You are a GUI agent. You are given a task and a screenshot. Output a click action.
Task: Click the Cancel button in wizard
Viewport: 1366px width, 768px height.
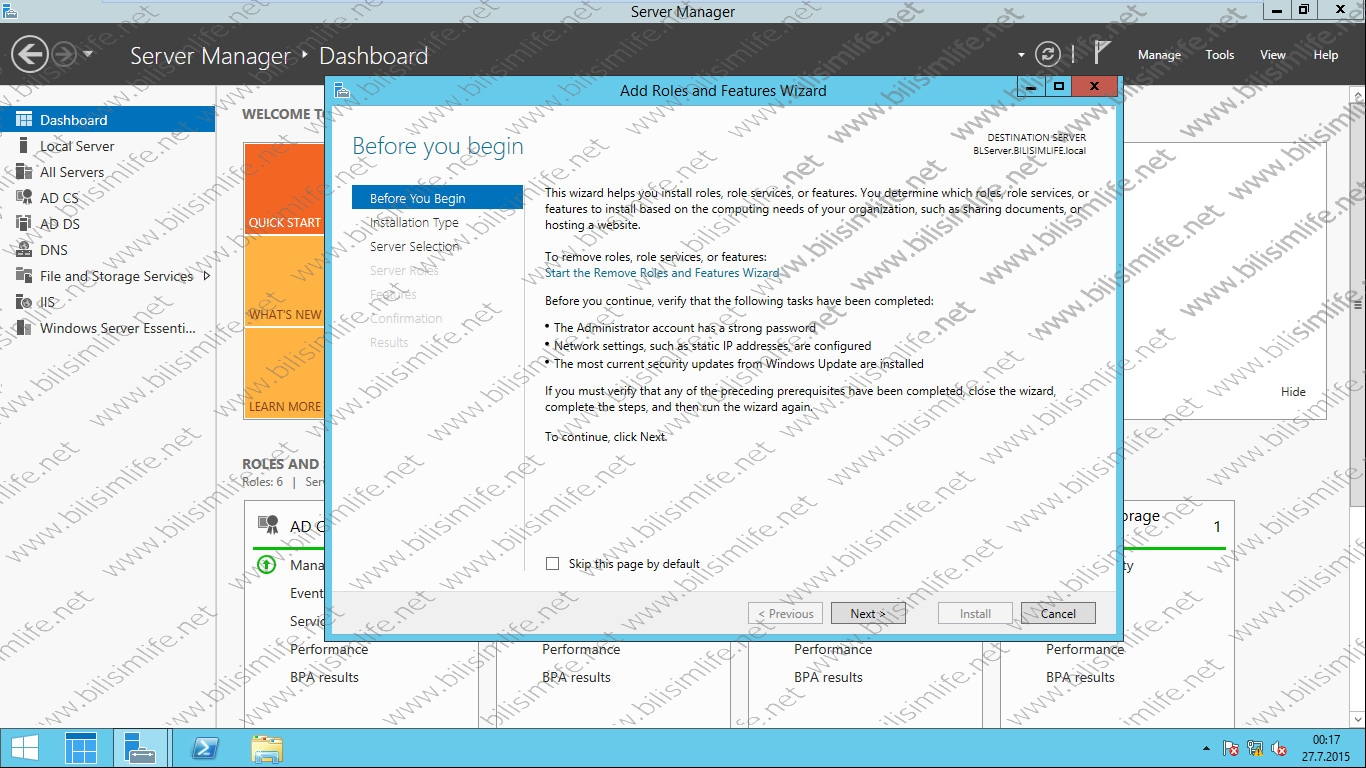coord(1058,613)
